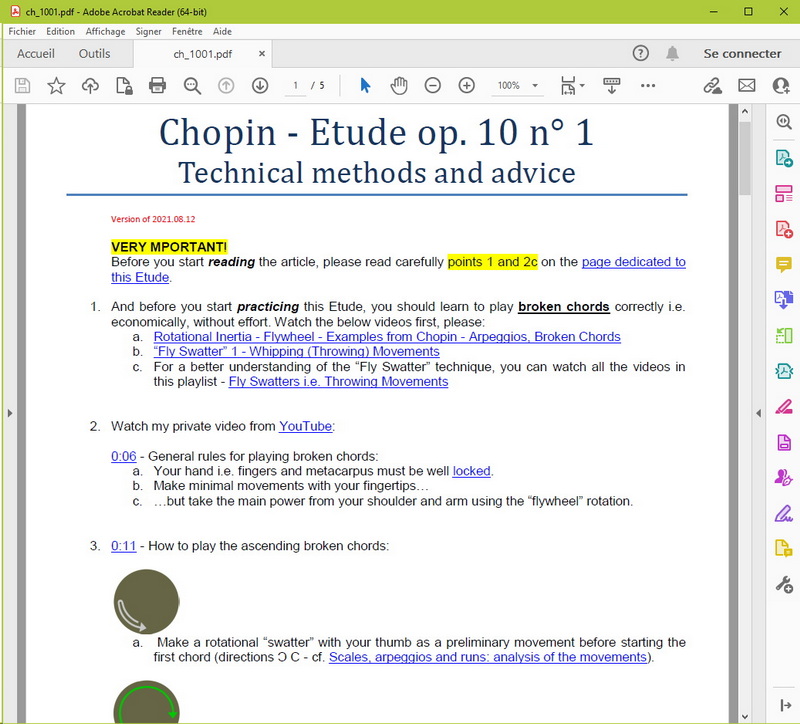This screenshot has width=800, height=724.
Task: Switch to the Outils tab
Action: pyautogui.click(x=95, y=54)
